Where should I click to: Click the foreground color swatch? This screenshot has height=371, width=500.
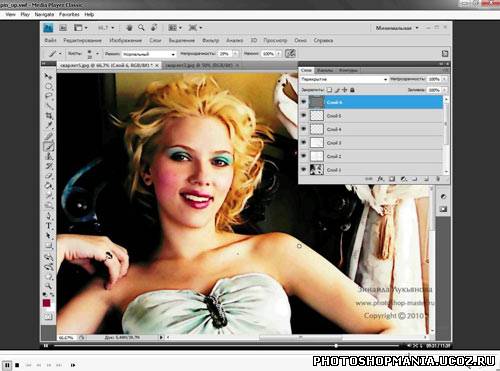point(46,303)
